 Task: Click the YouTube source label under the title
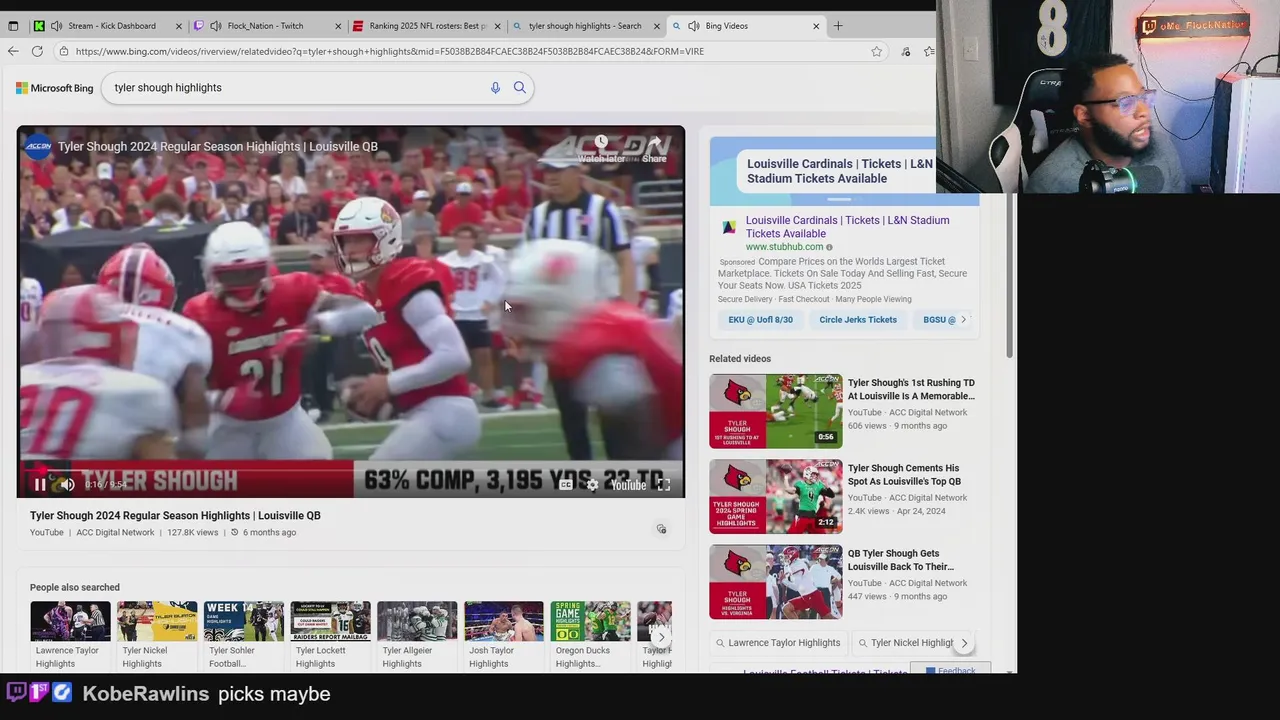[x=46, y=533]
